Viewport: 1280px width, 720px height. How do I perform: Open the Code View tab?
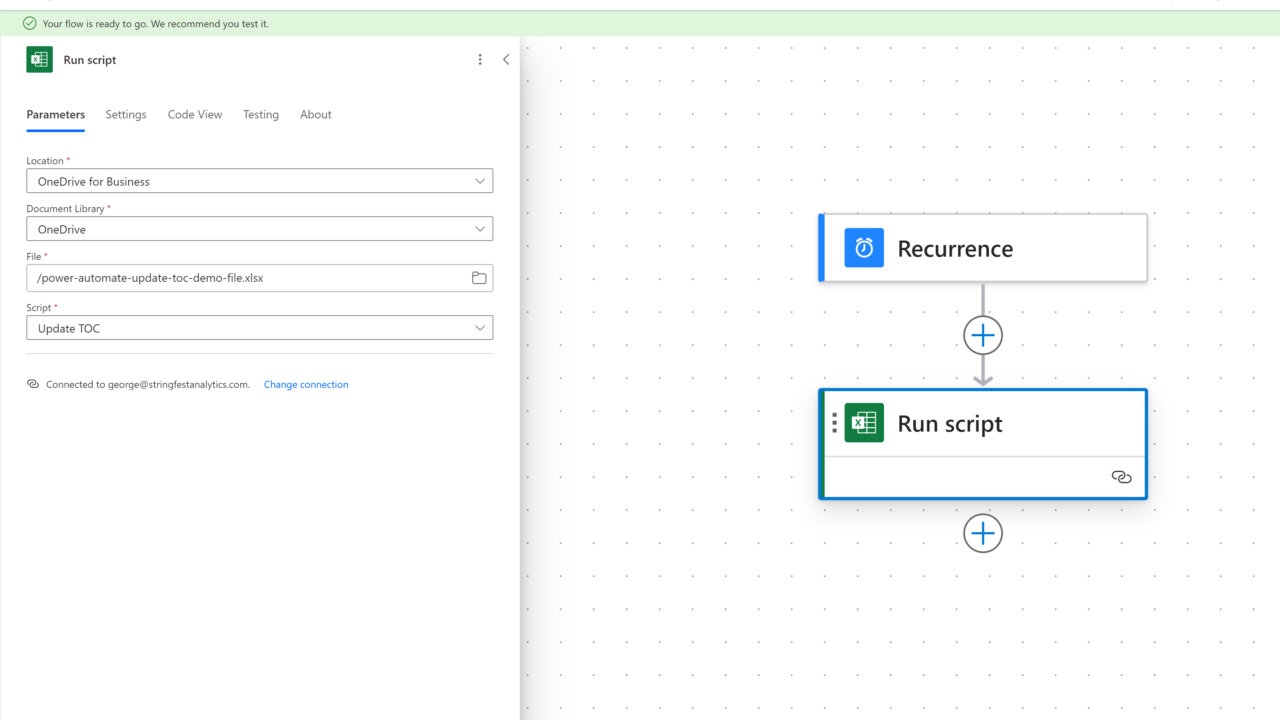tap(195, 115)
